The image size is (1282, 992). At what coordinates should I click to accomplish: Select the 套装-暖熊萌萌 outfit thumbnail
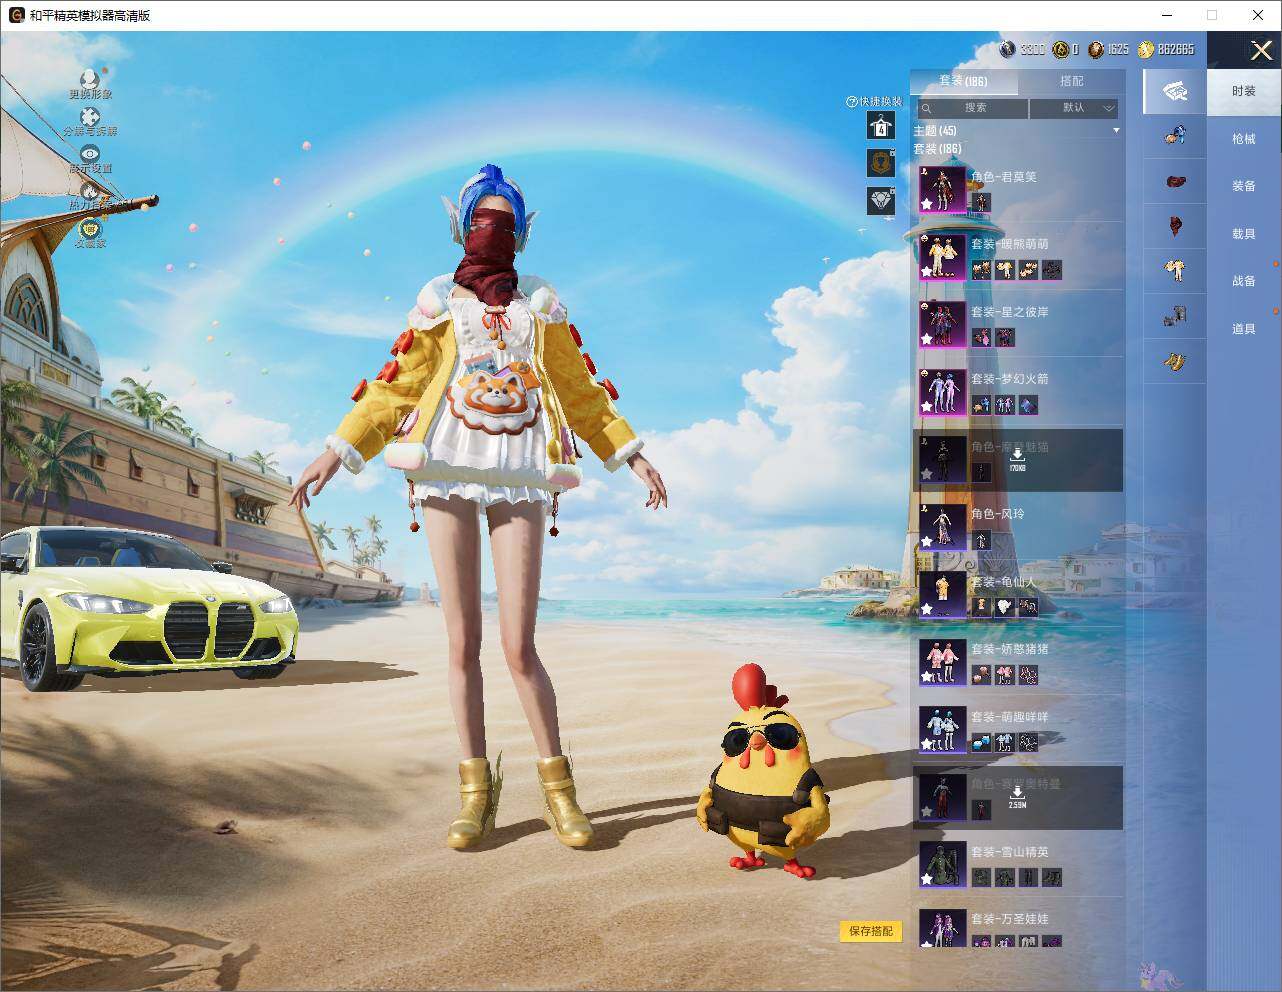[943, 257]
